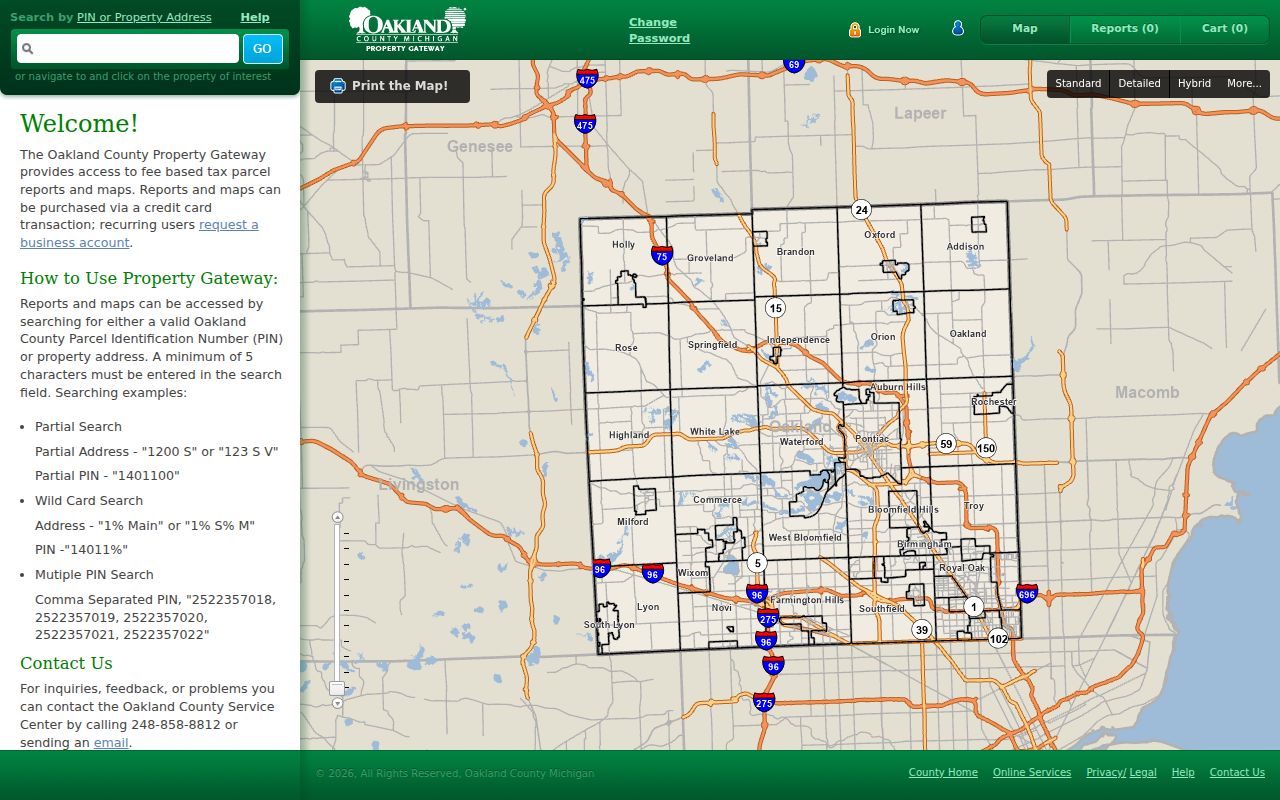
Task: Click the Route 39 marker near Southfield
Action: (921, 629)
